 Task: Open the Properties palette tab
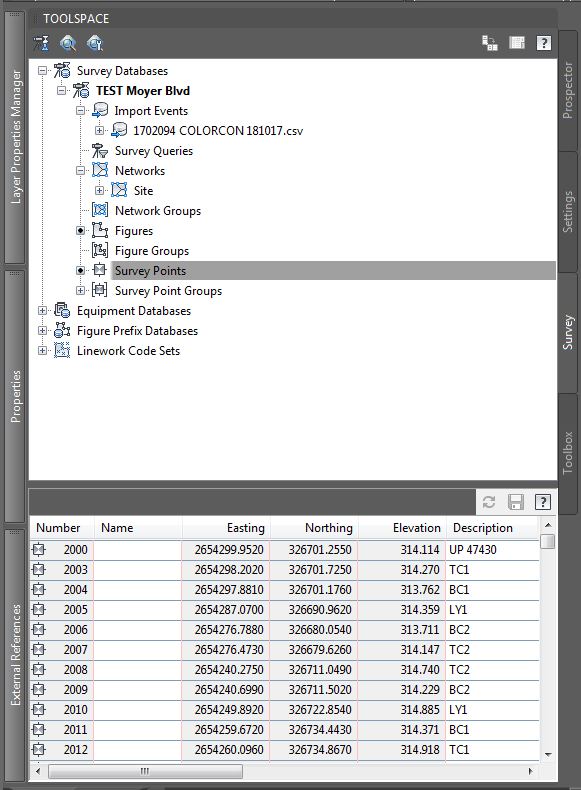tap(16, 397)
